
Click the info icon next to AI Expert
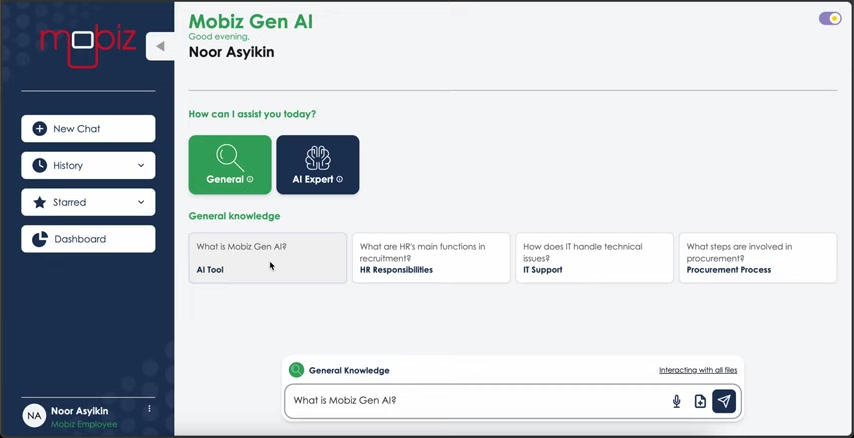pyautogui.click(x=339, y=179)
